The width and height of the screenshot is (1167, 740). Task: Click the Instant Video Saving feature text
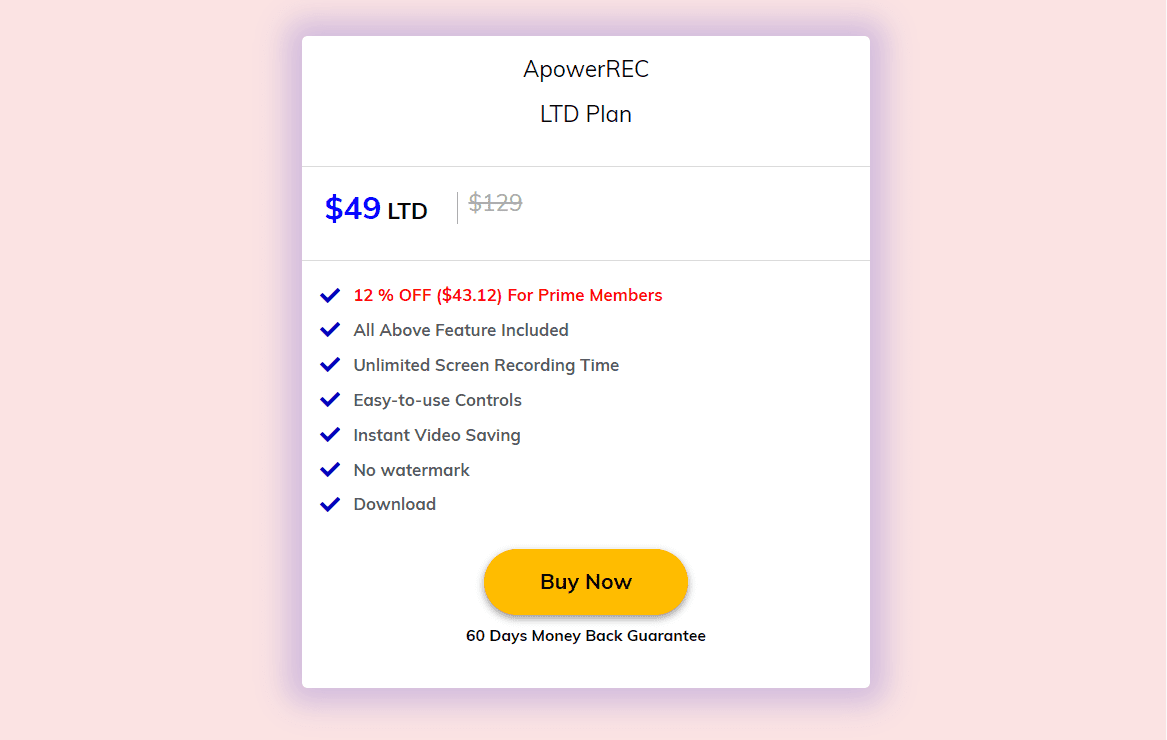[x=437, y=434]
